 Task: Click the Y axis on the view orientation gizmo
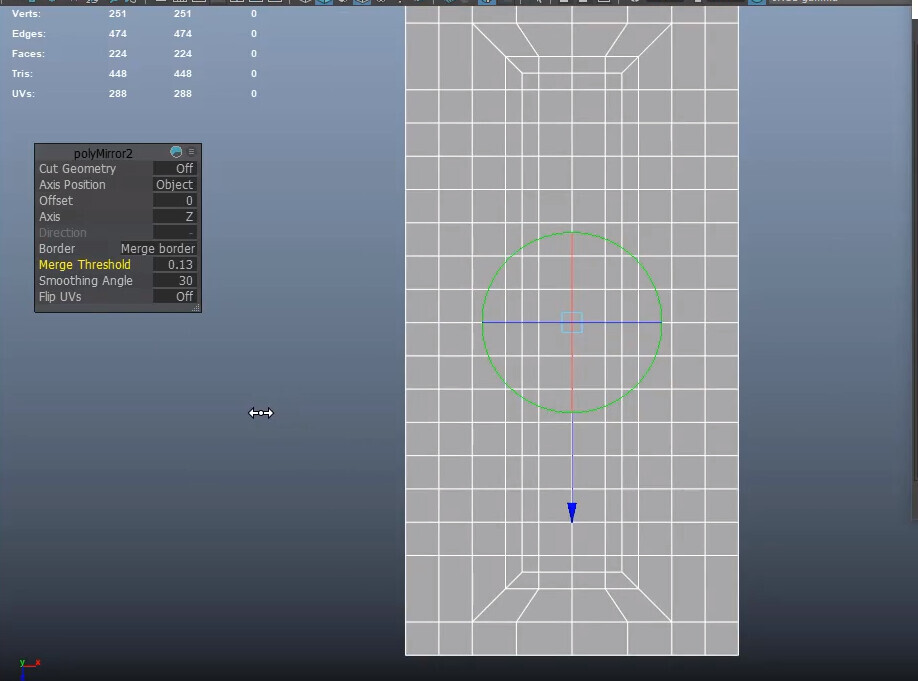(x=23, y=662)
